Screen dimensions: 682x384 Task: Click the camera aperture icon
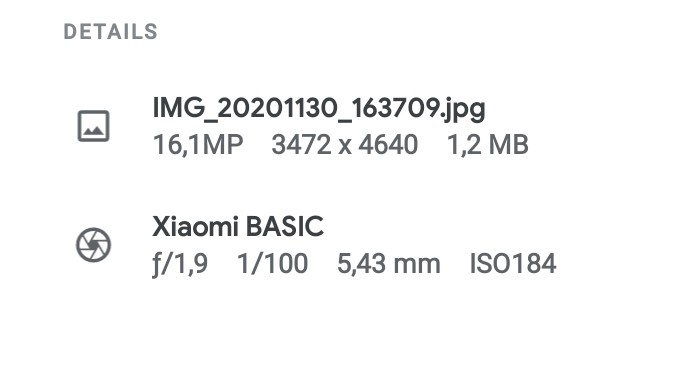pos(94,245)
